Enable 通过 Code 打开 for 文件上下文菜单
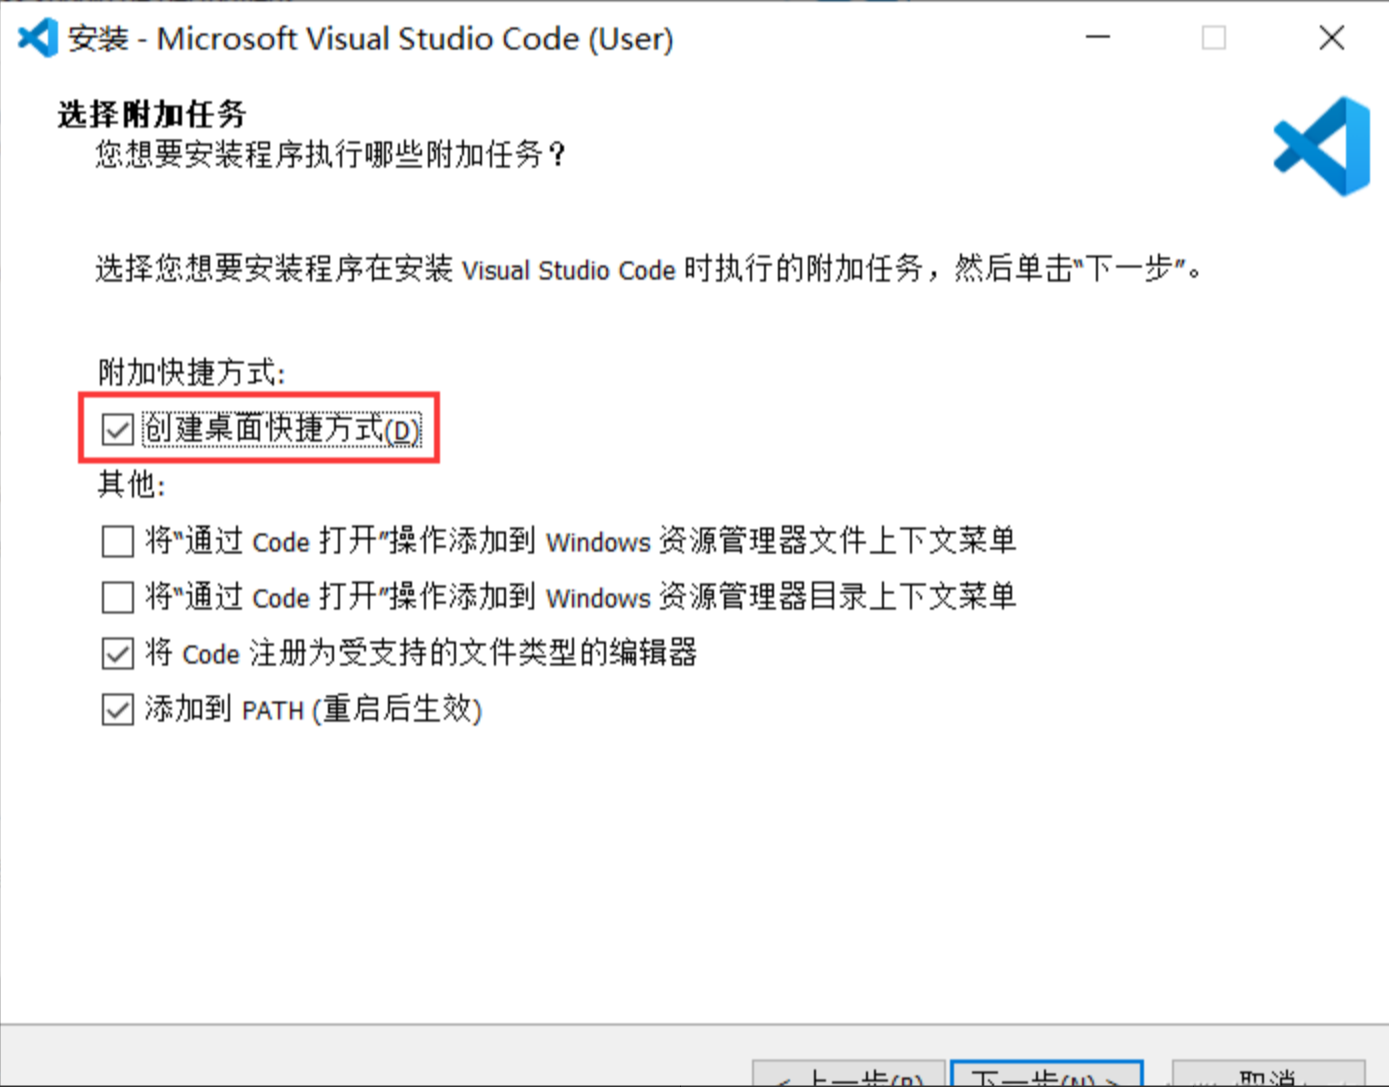 click(117, 542)
